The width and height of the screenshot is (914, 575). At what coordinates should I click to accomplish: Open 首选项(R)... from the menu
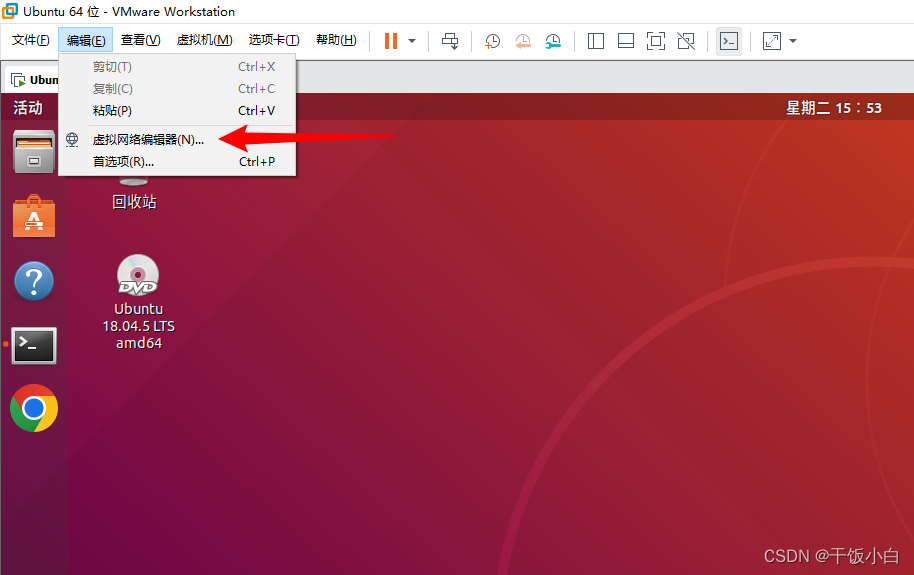tap(177, 162)
